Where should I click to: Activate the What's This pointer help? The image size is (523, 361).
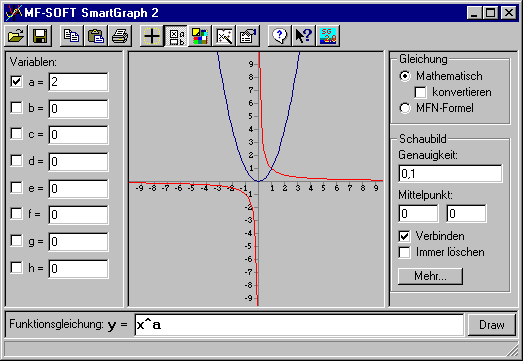point(304,36)
